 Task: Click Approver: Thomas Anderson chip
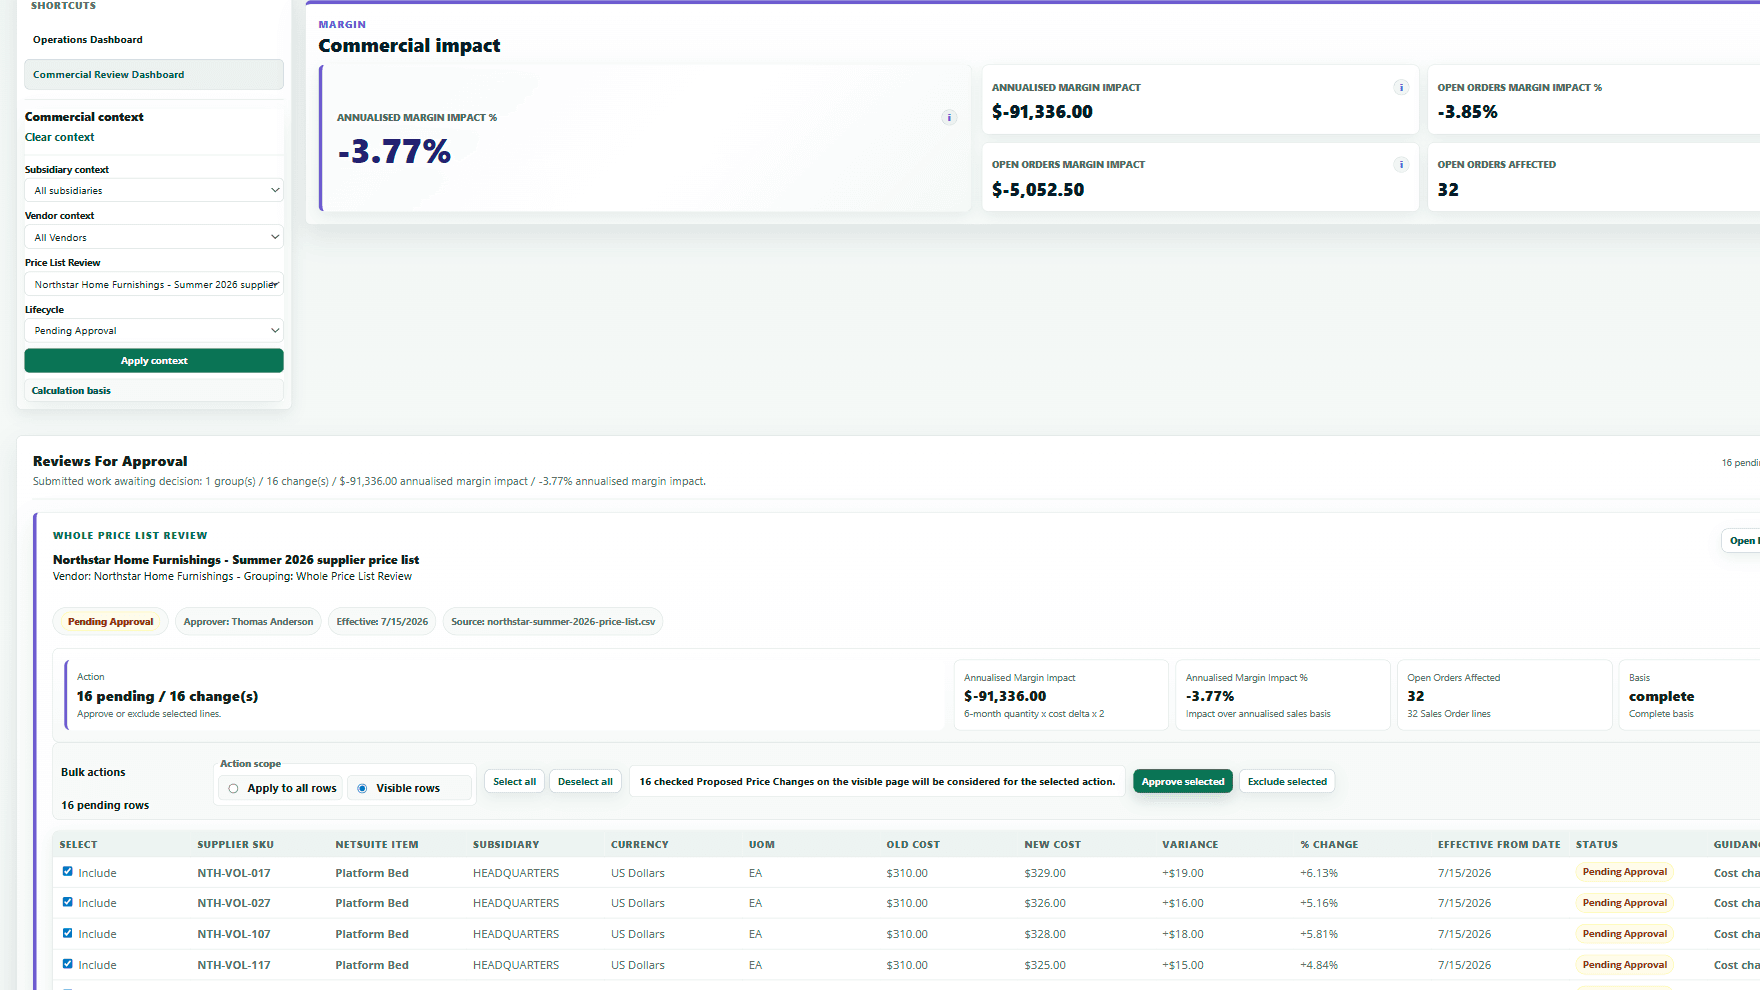(248, 622)
